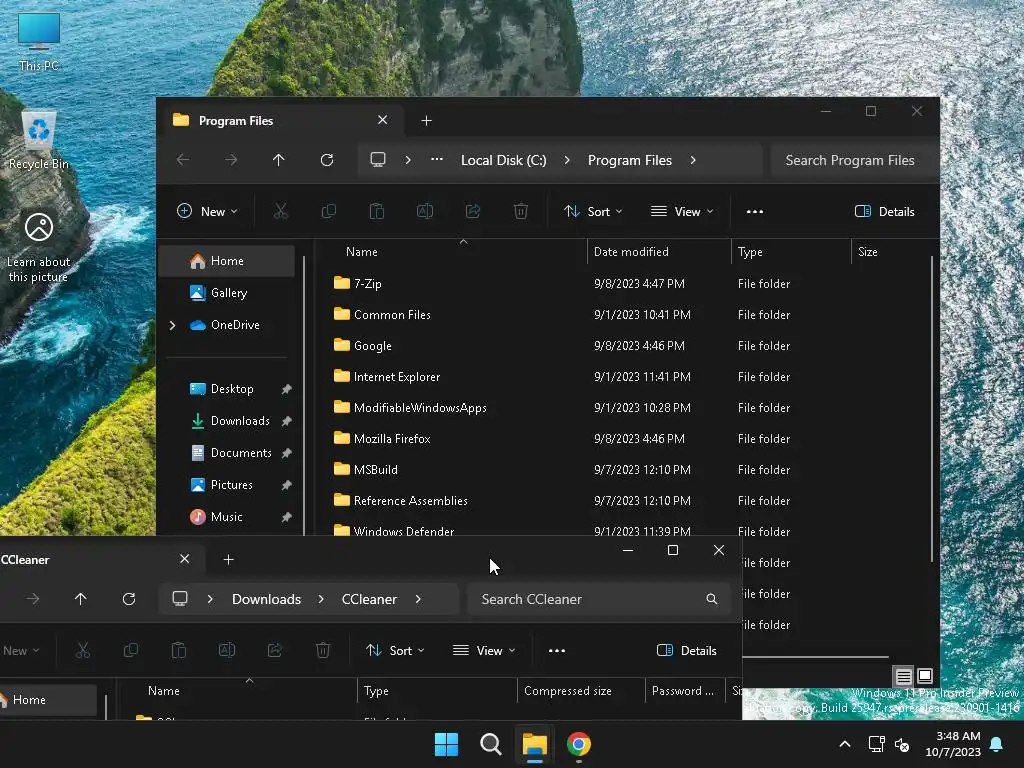This screenshot has height=768, width=1024.
Task: Refresh the Program Files window
Action: [327, 160]
